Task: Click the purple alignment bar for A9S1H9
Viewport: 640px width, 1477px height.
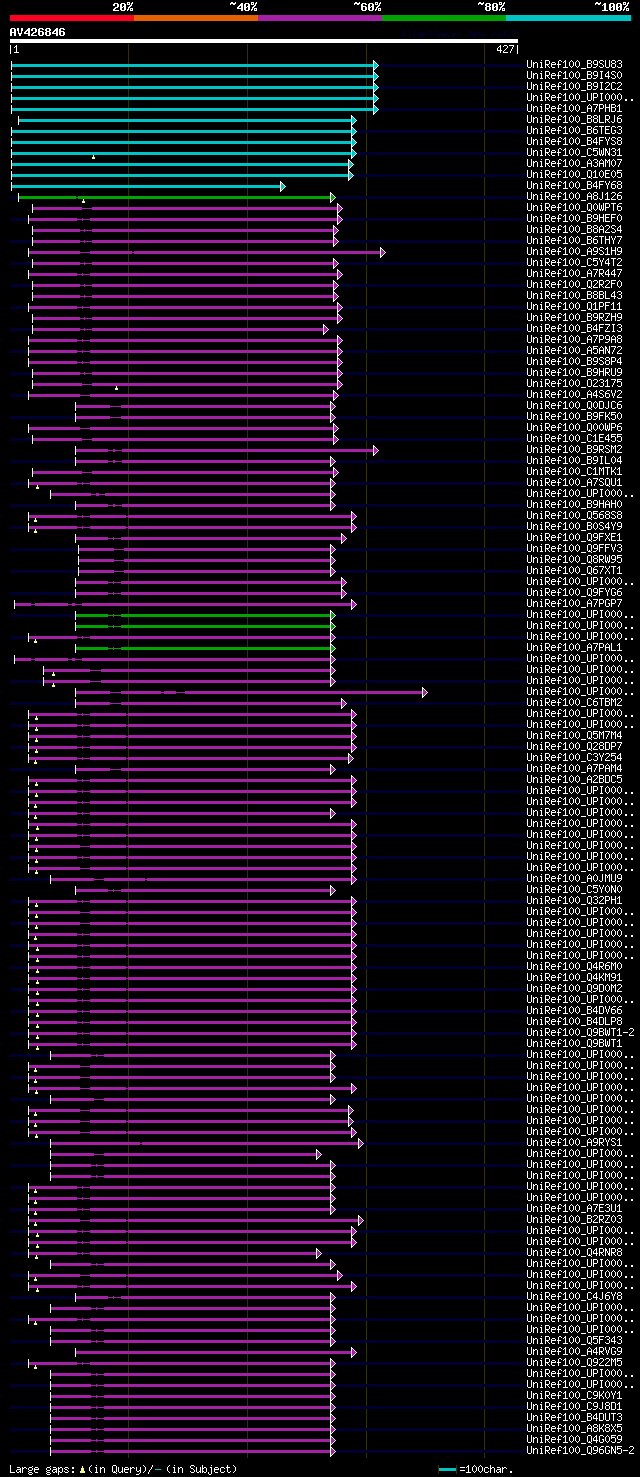Action: (x=208, y=252)
